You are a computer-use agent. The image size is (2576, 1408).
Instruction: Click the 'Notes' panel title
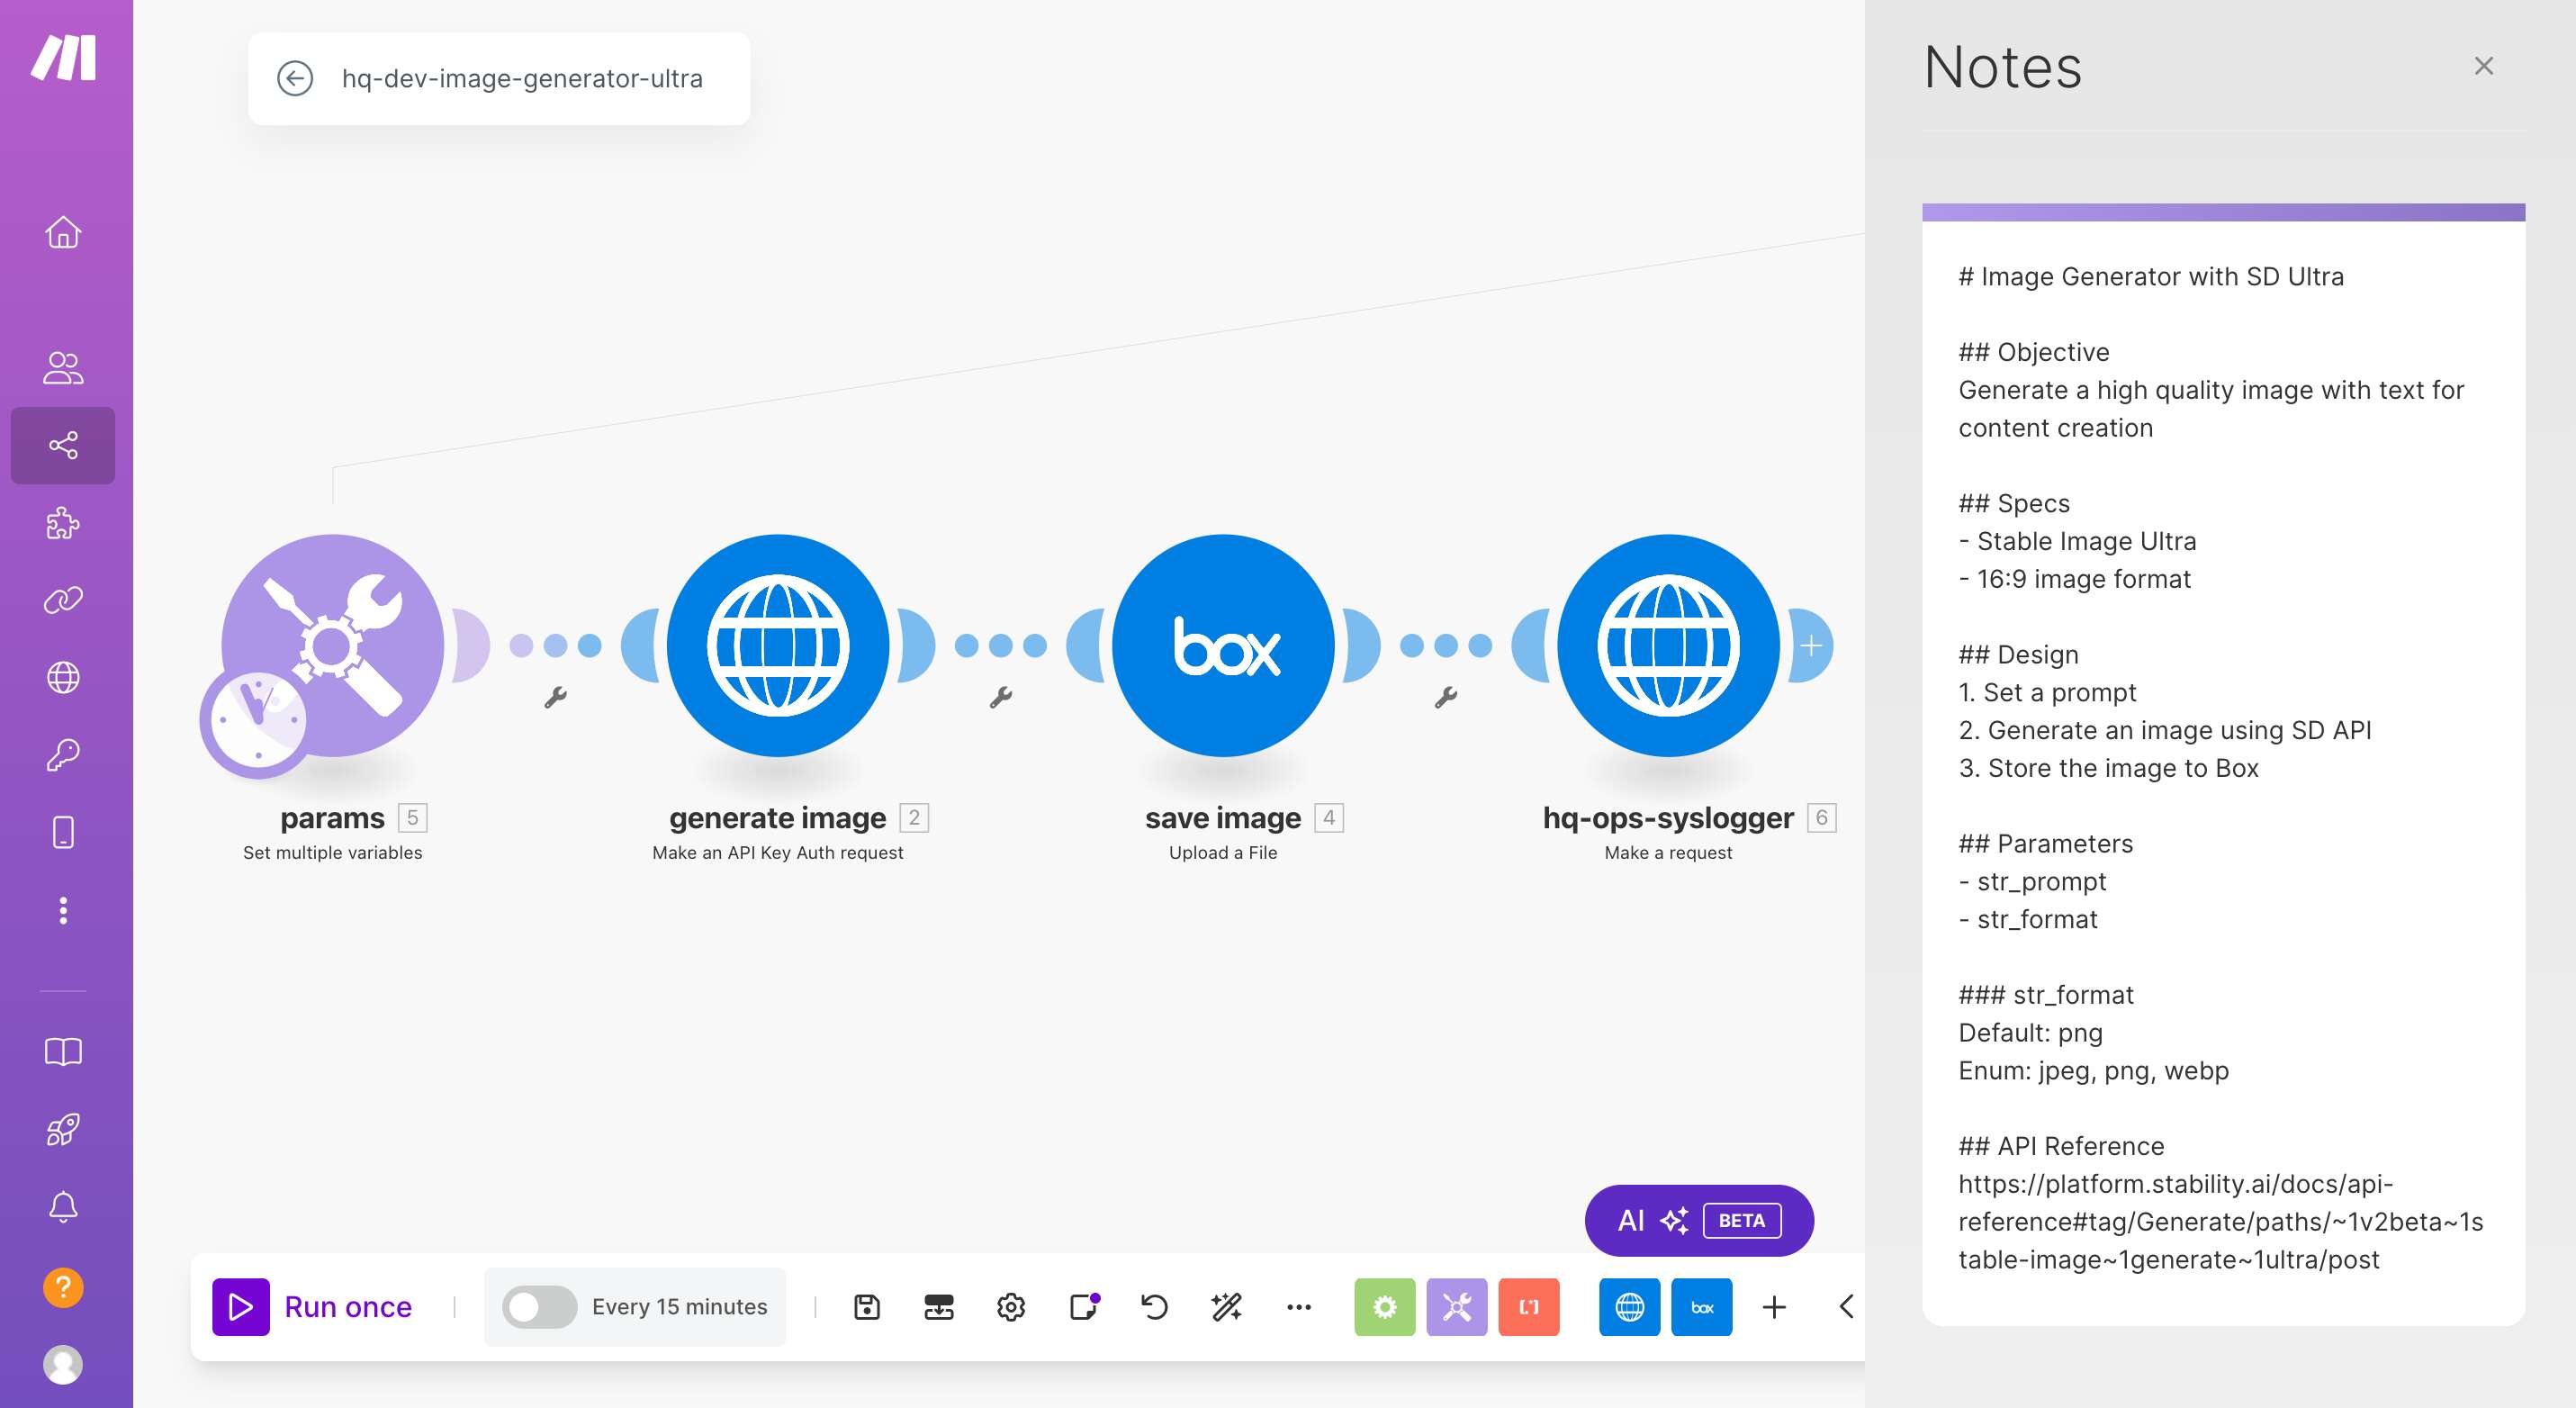pos(2002,67)
